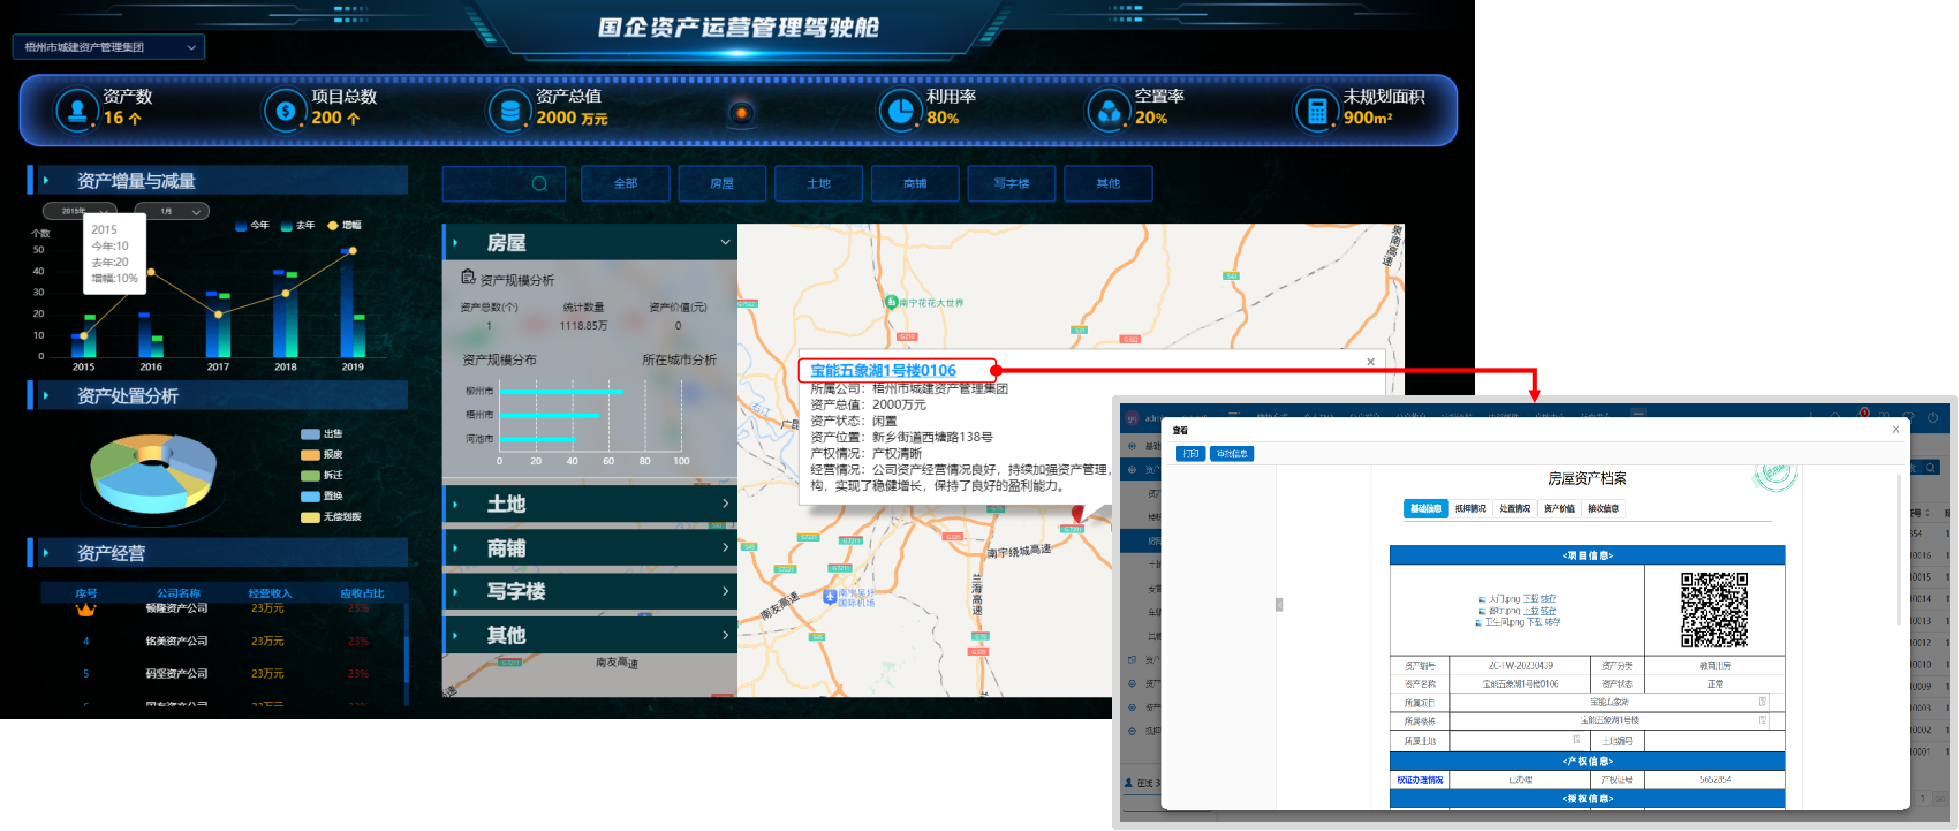Click the clipboard icon beside 资产规模分析

pos(468,276)
